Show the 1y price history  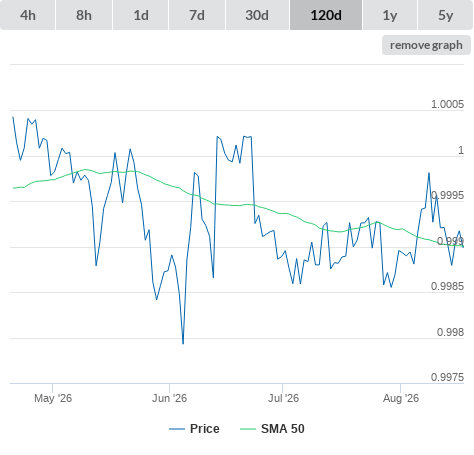390,15
